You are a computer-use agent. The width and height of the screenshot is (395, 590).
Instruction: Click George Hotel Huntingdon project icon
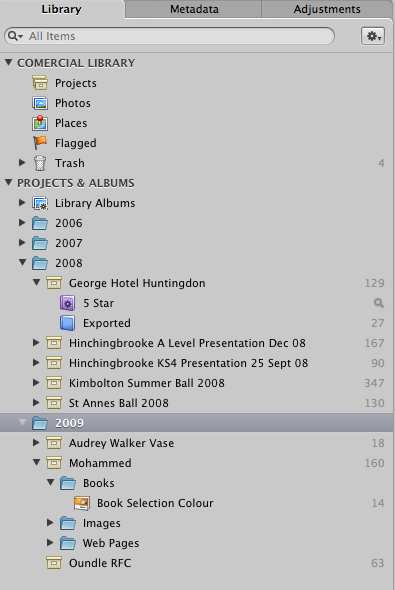pyautogui.click(x=54, y=283)
